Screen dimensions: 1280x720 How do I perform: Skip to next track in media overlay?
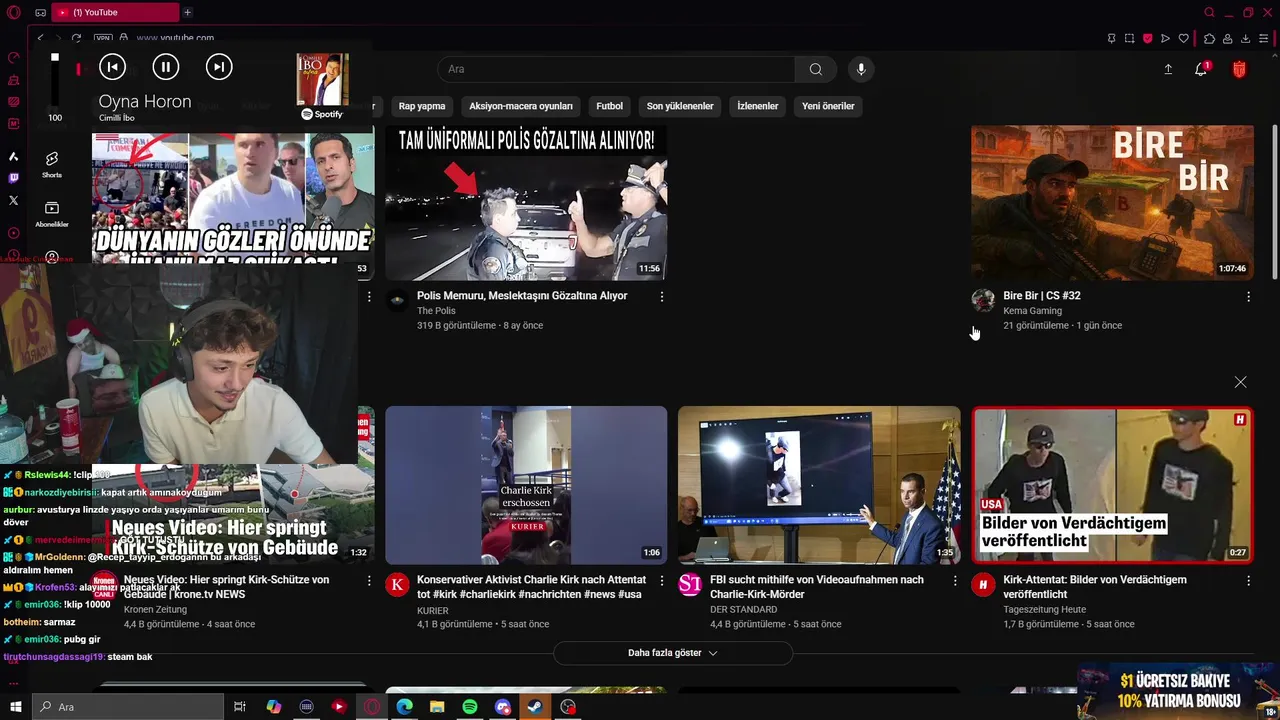pyautogui.click(x=219, y=67)
